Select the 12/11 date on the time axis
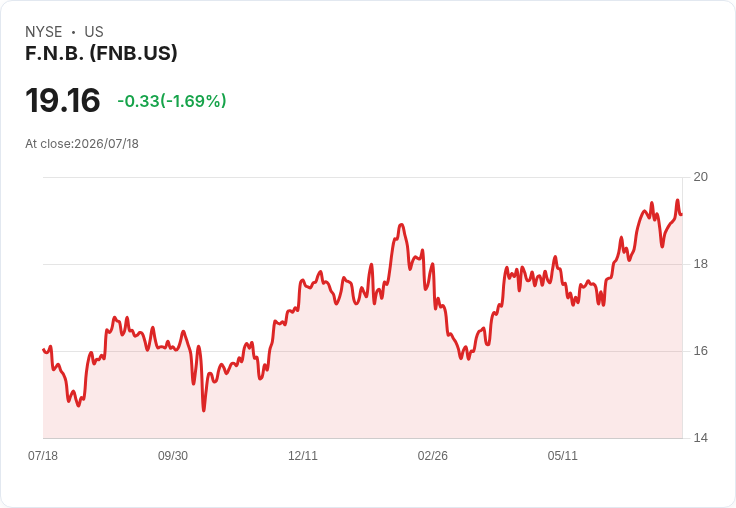The height and width of the screenshot is (508, 736). [x=303, y=456]
